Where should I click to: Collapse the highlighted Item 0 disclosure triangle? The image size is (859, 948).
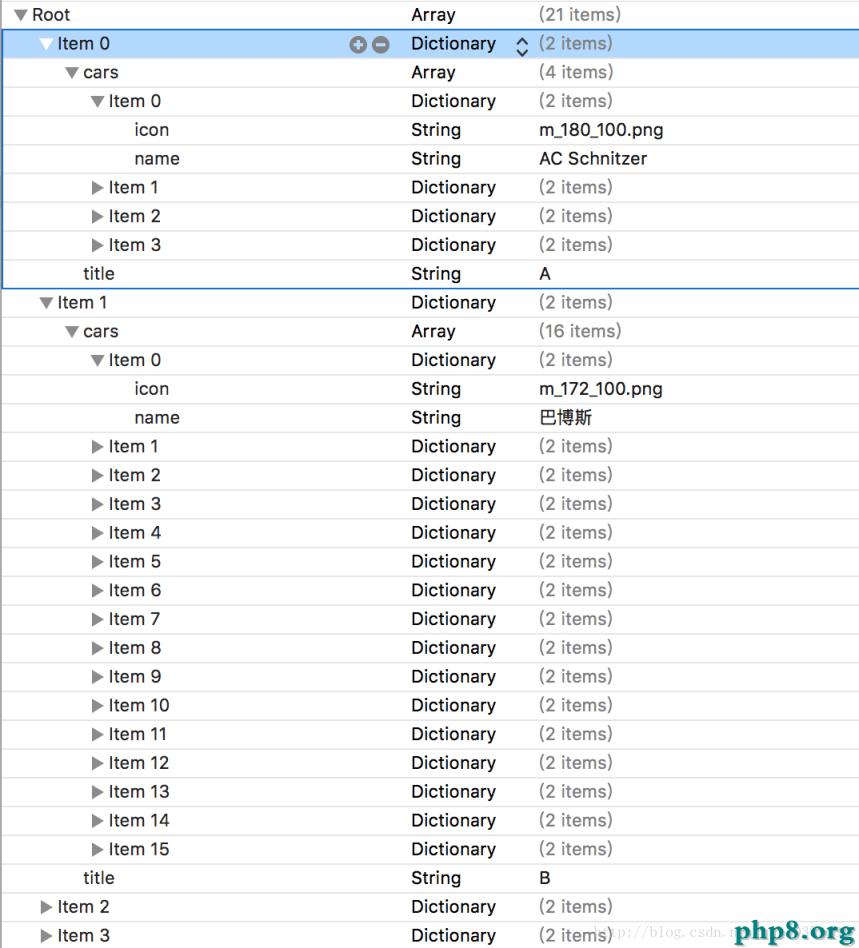pos(46,44)
